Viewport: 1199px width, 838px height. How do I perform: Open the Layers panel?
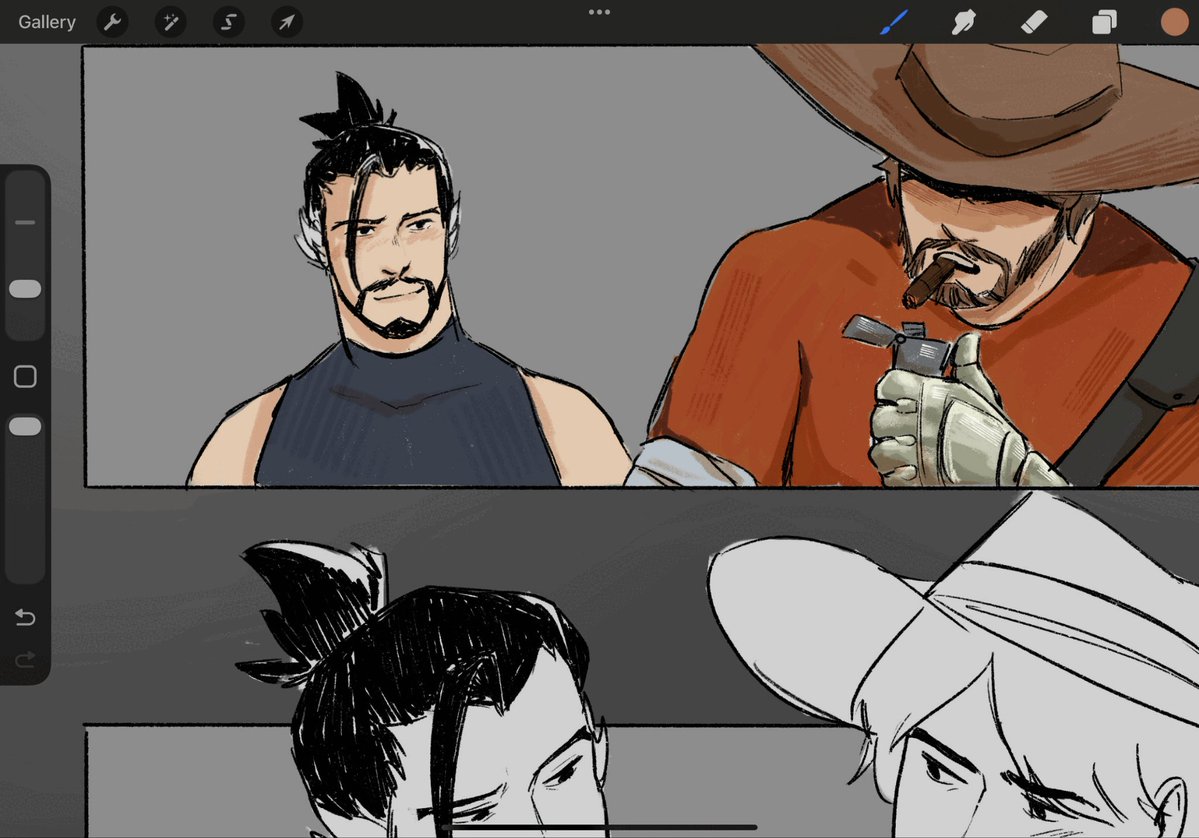1104,22
